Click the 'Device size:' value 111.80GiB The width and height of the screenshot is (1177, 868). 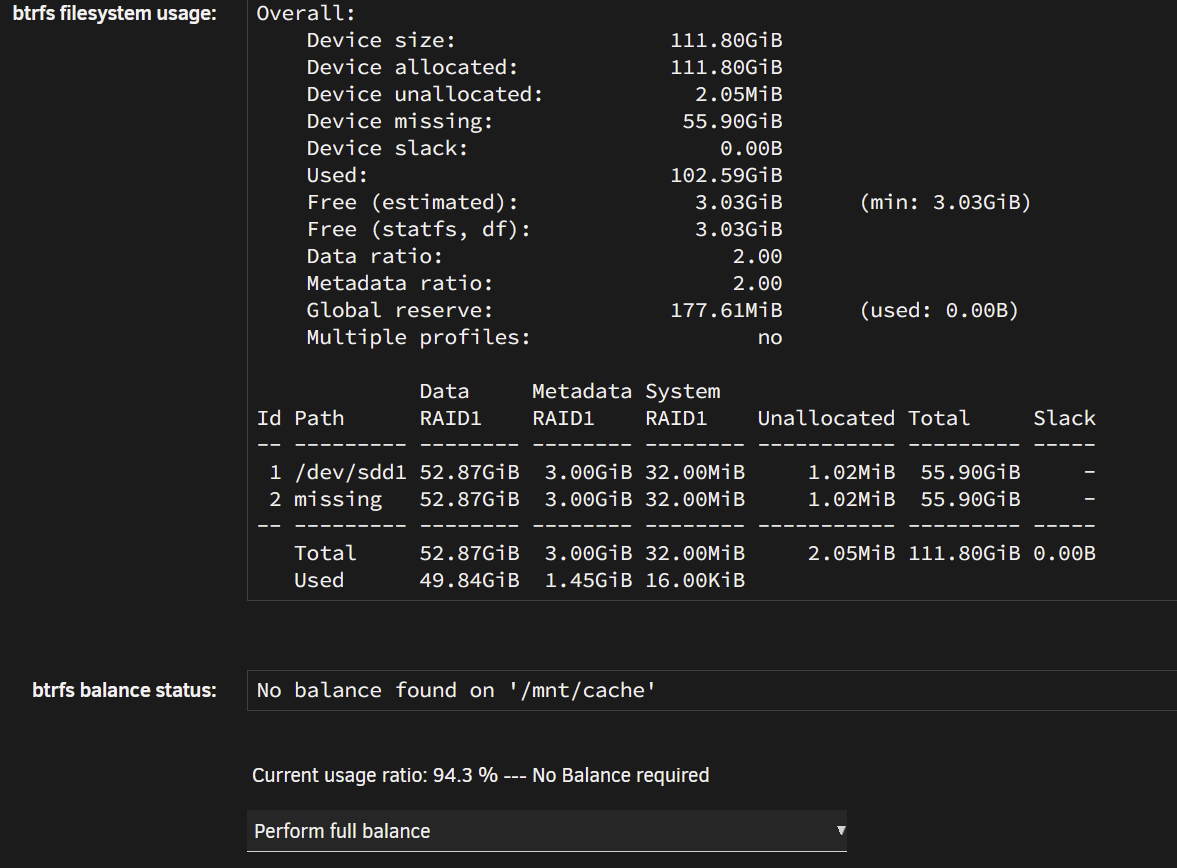[x=726, y=41]
